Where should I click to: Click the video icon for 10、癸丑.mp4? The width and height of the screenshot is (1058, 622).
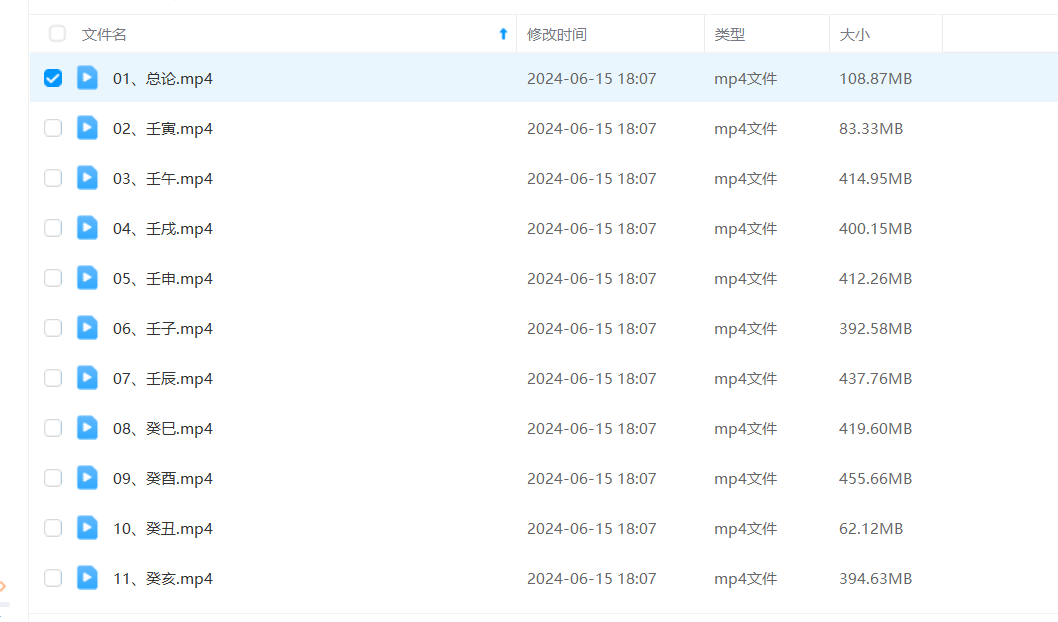coord(88,528)
